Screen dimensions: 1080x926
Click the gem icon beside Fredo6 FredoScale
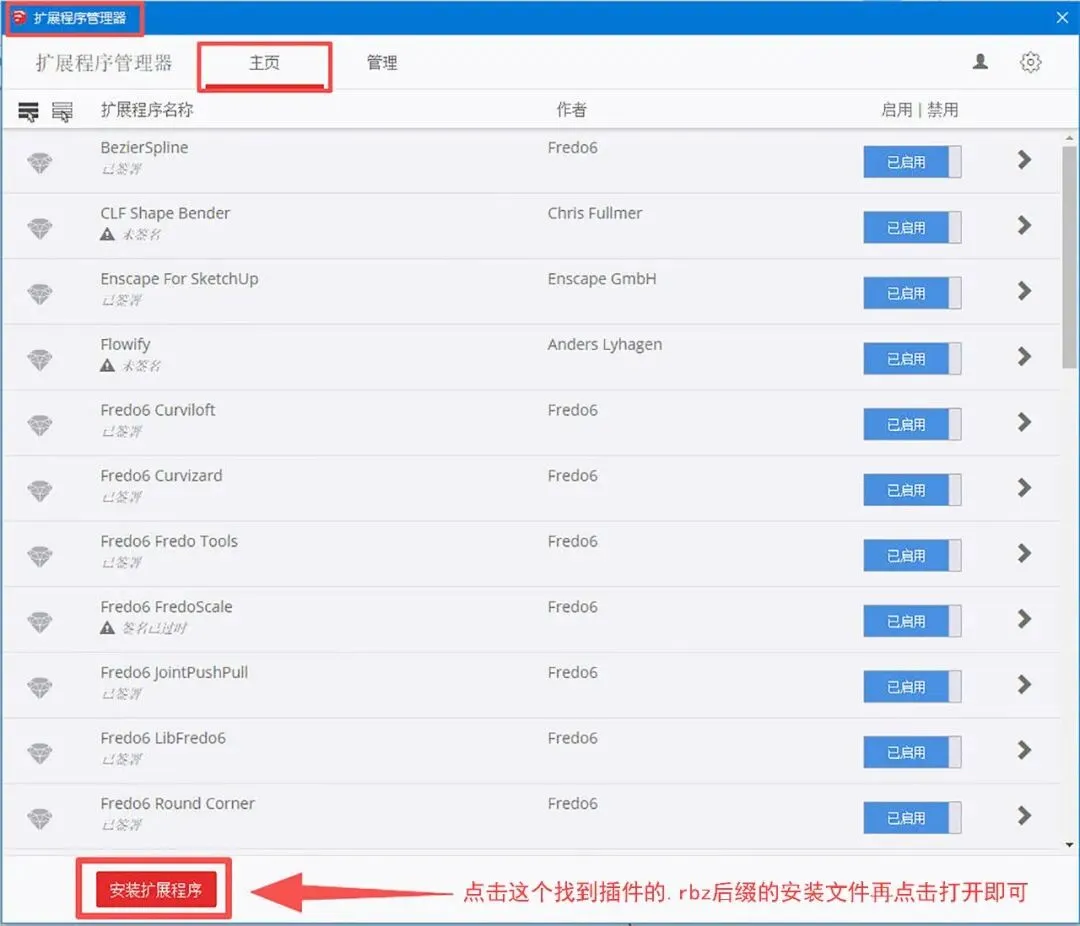(x=40, y=621)
